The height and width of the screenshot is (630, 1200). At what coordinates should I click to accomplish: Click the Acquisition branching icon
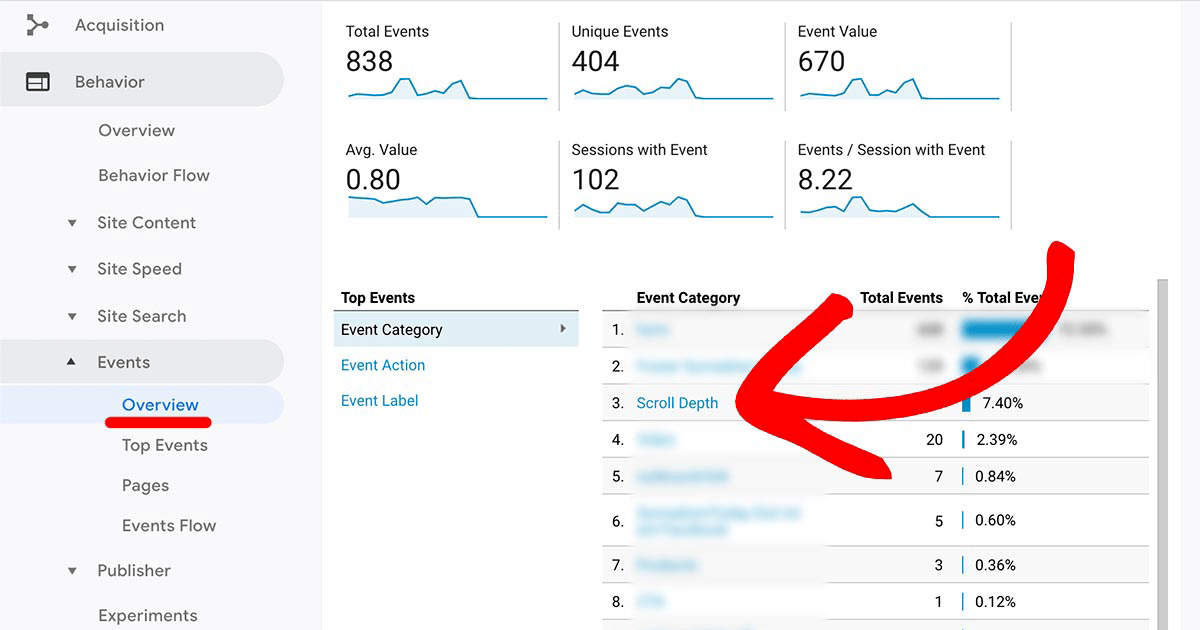pos(38,24)
